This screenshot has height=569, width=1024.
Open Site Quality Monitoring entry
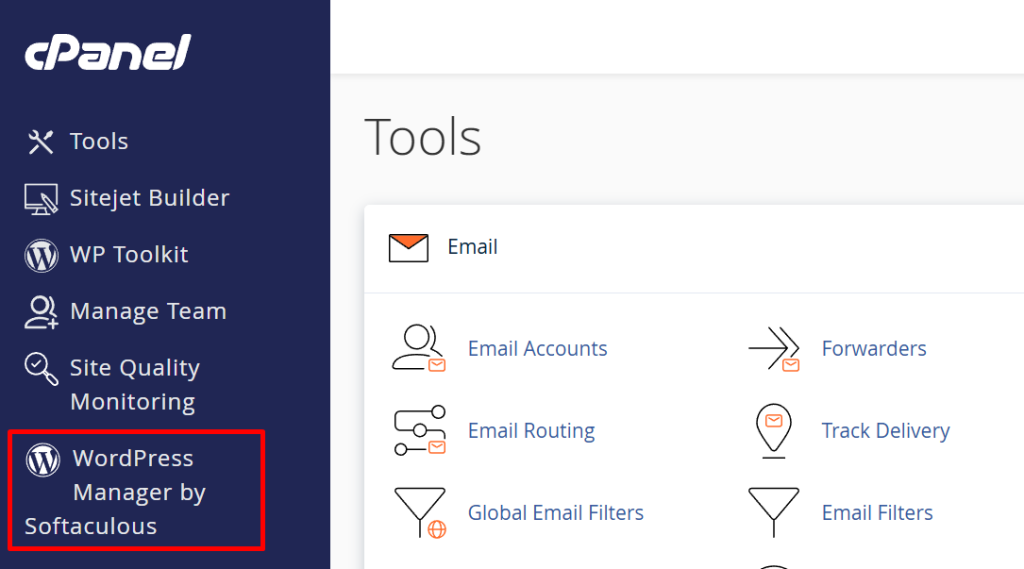point(135,385)
